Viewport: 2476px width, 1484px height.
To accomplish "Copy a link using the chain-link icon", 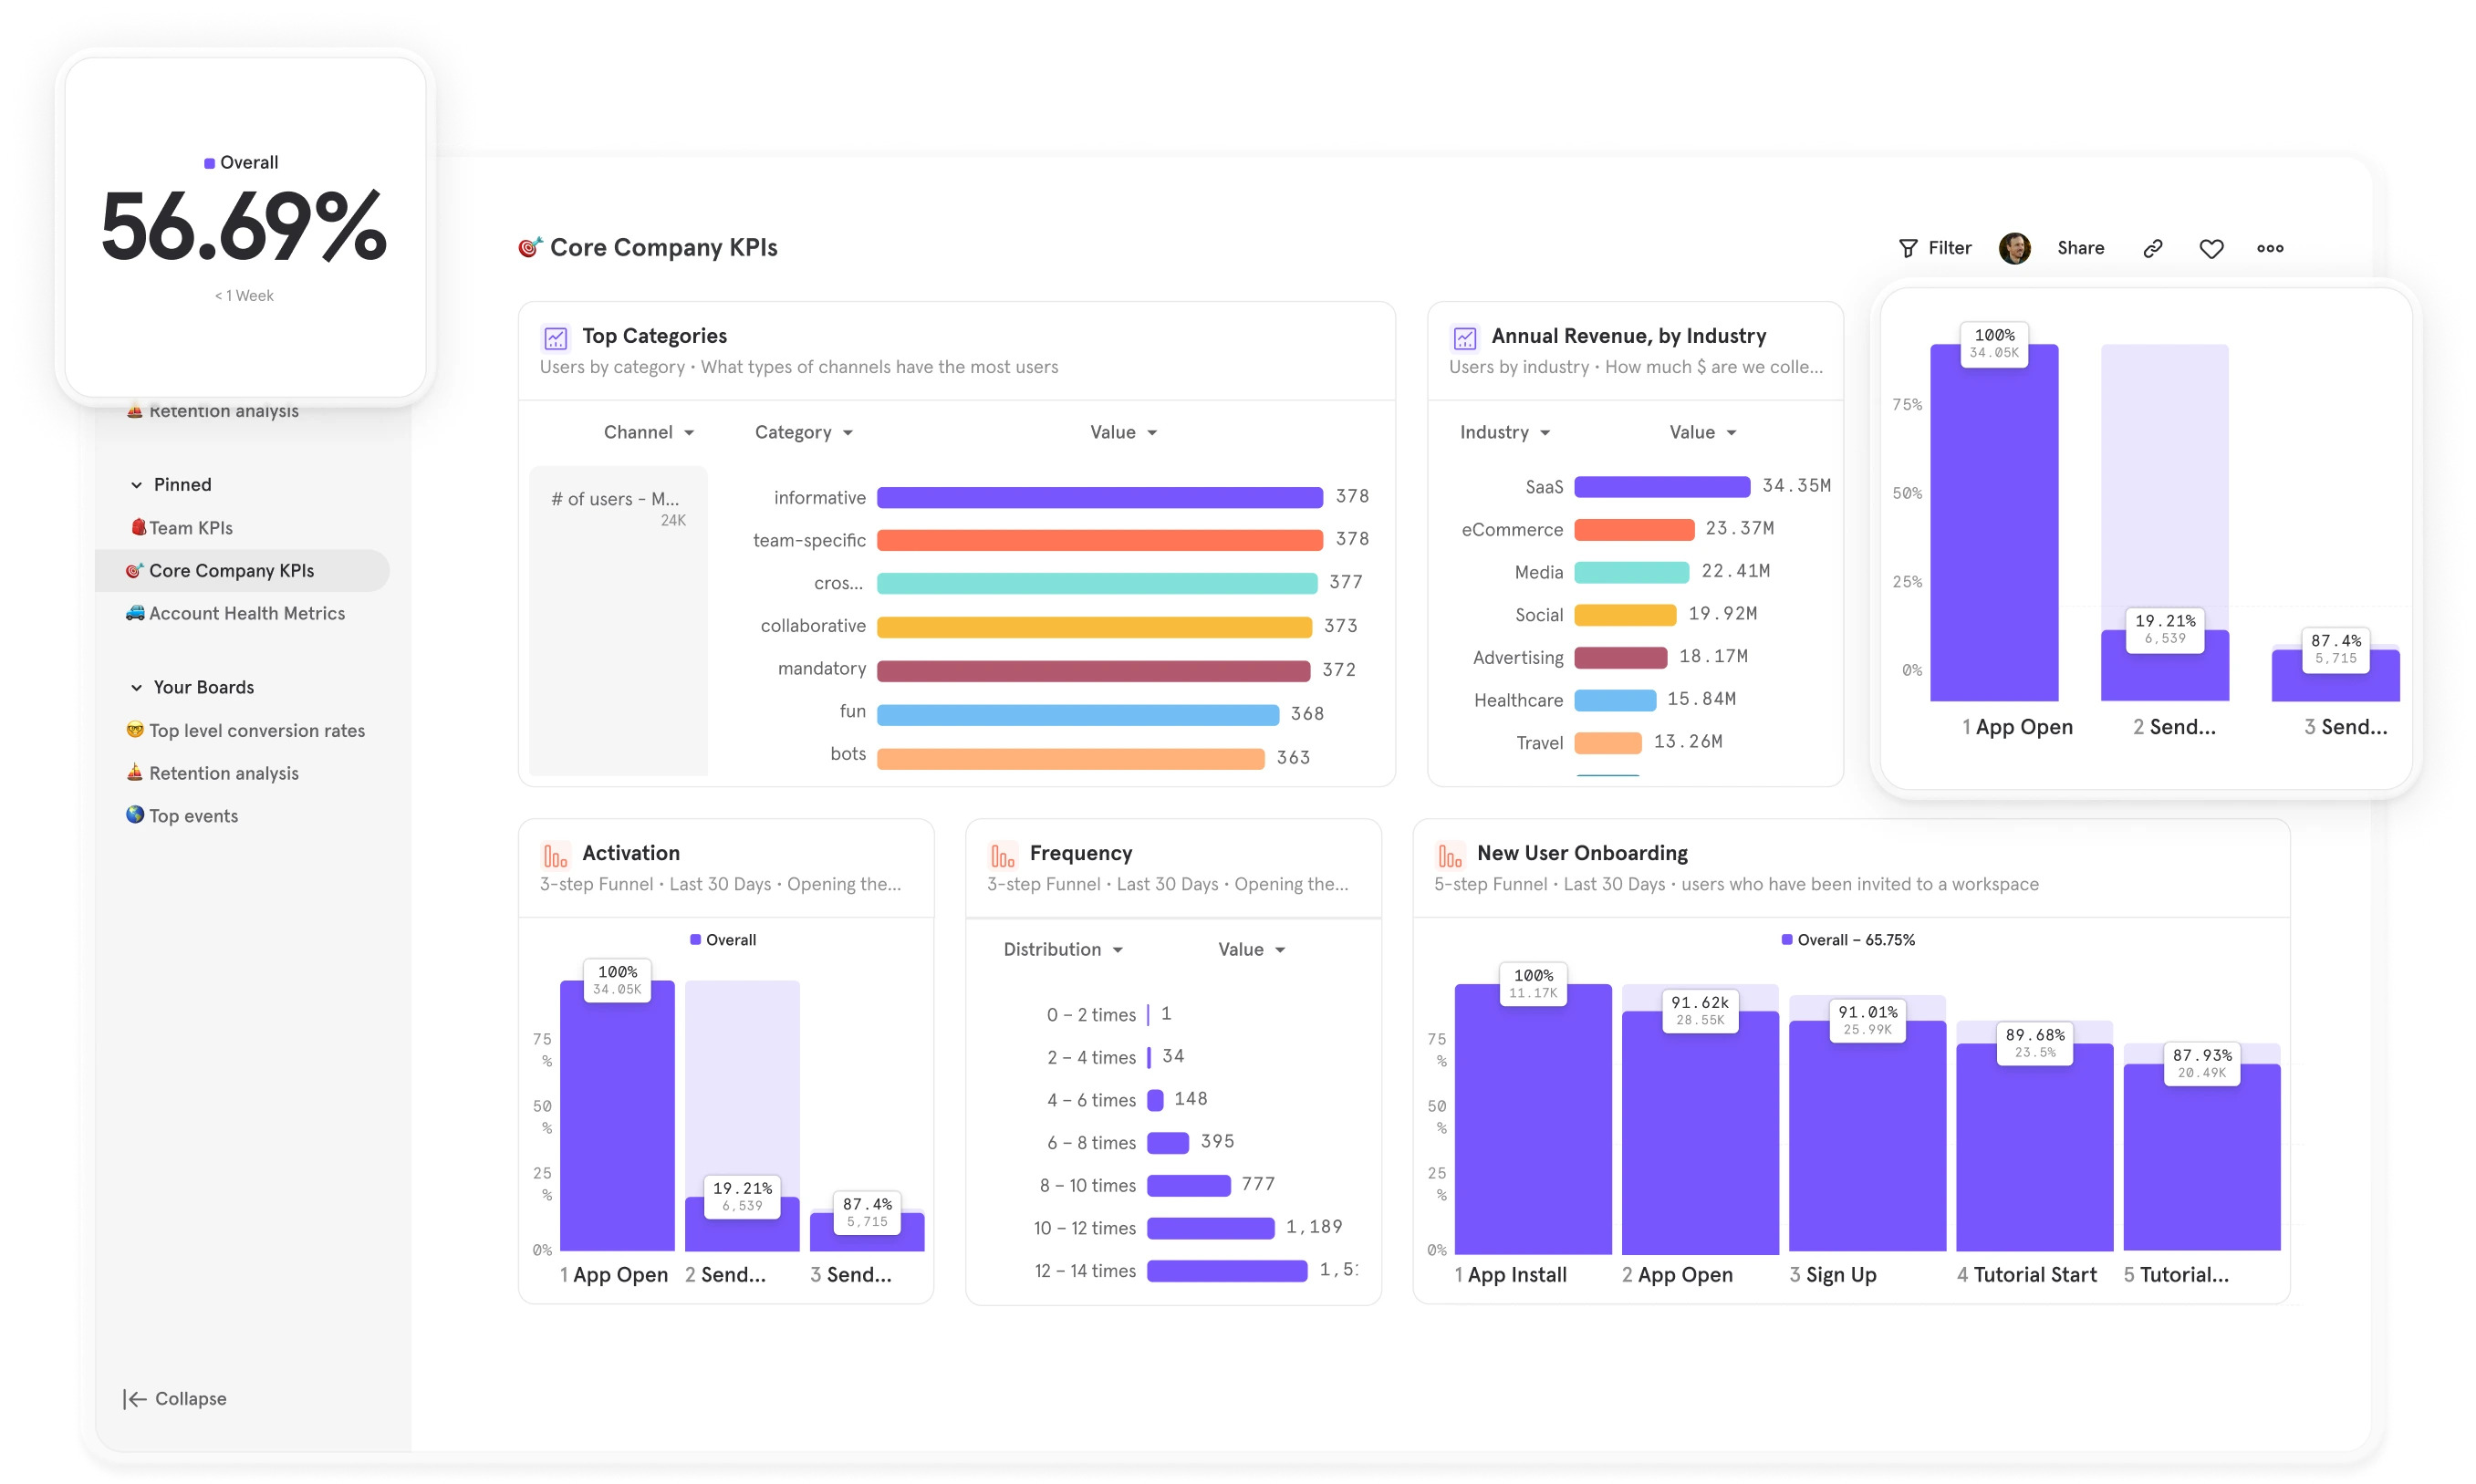I will click(2151, 248).
